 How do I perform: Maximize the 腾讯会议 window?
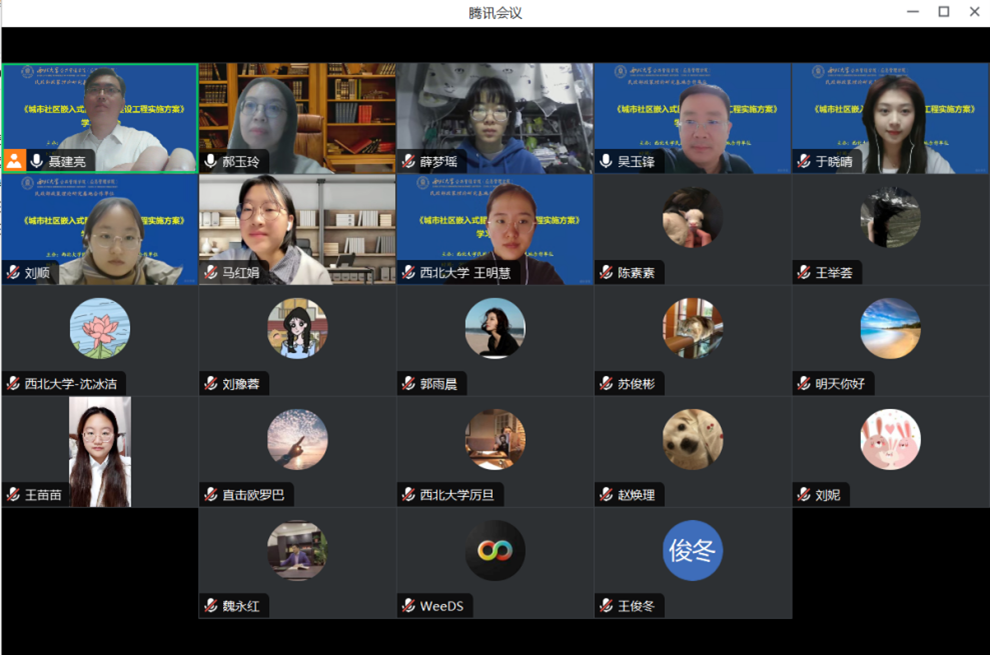pyautogui.click(x=943, y=12)
